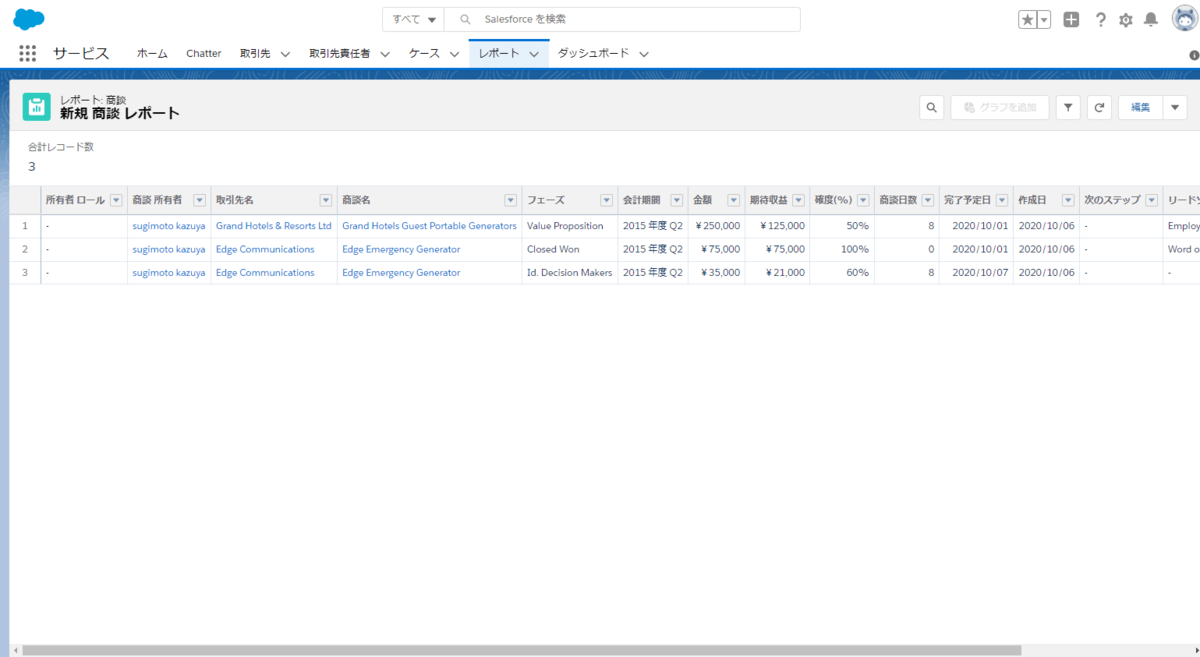This screenshot has width=1200, height=657.
Task: Open 金額 column header dropdown
Action: coord(734,200)
